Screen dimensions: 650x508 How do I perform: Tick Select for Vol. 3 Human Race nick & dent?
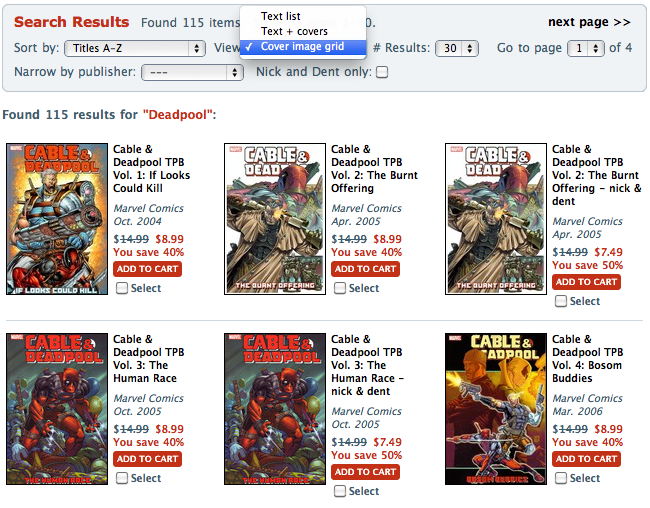340,491
